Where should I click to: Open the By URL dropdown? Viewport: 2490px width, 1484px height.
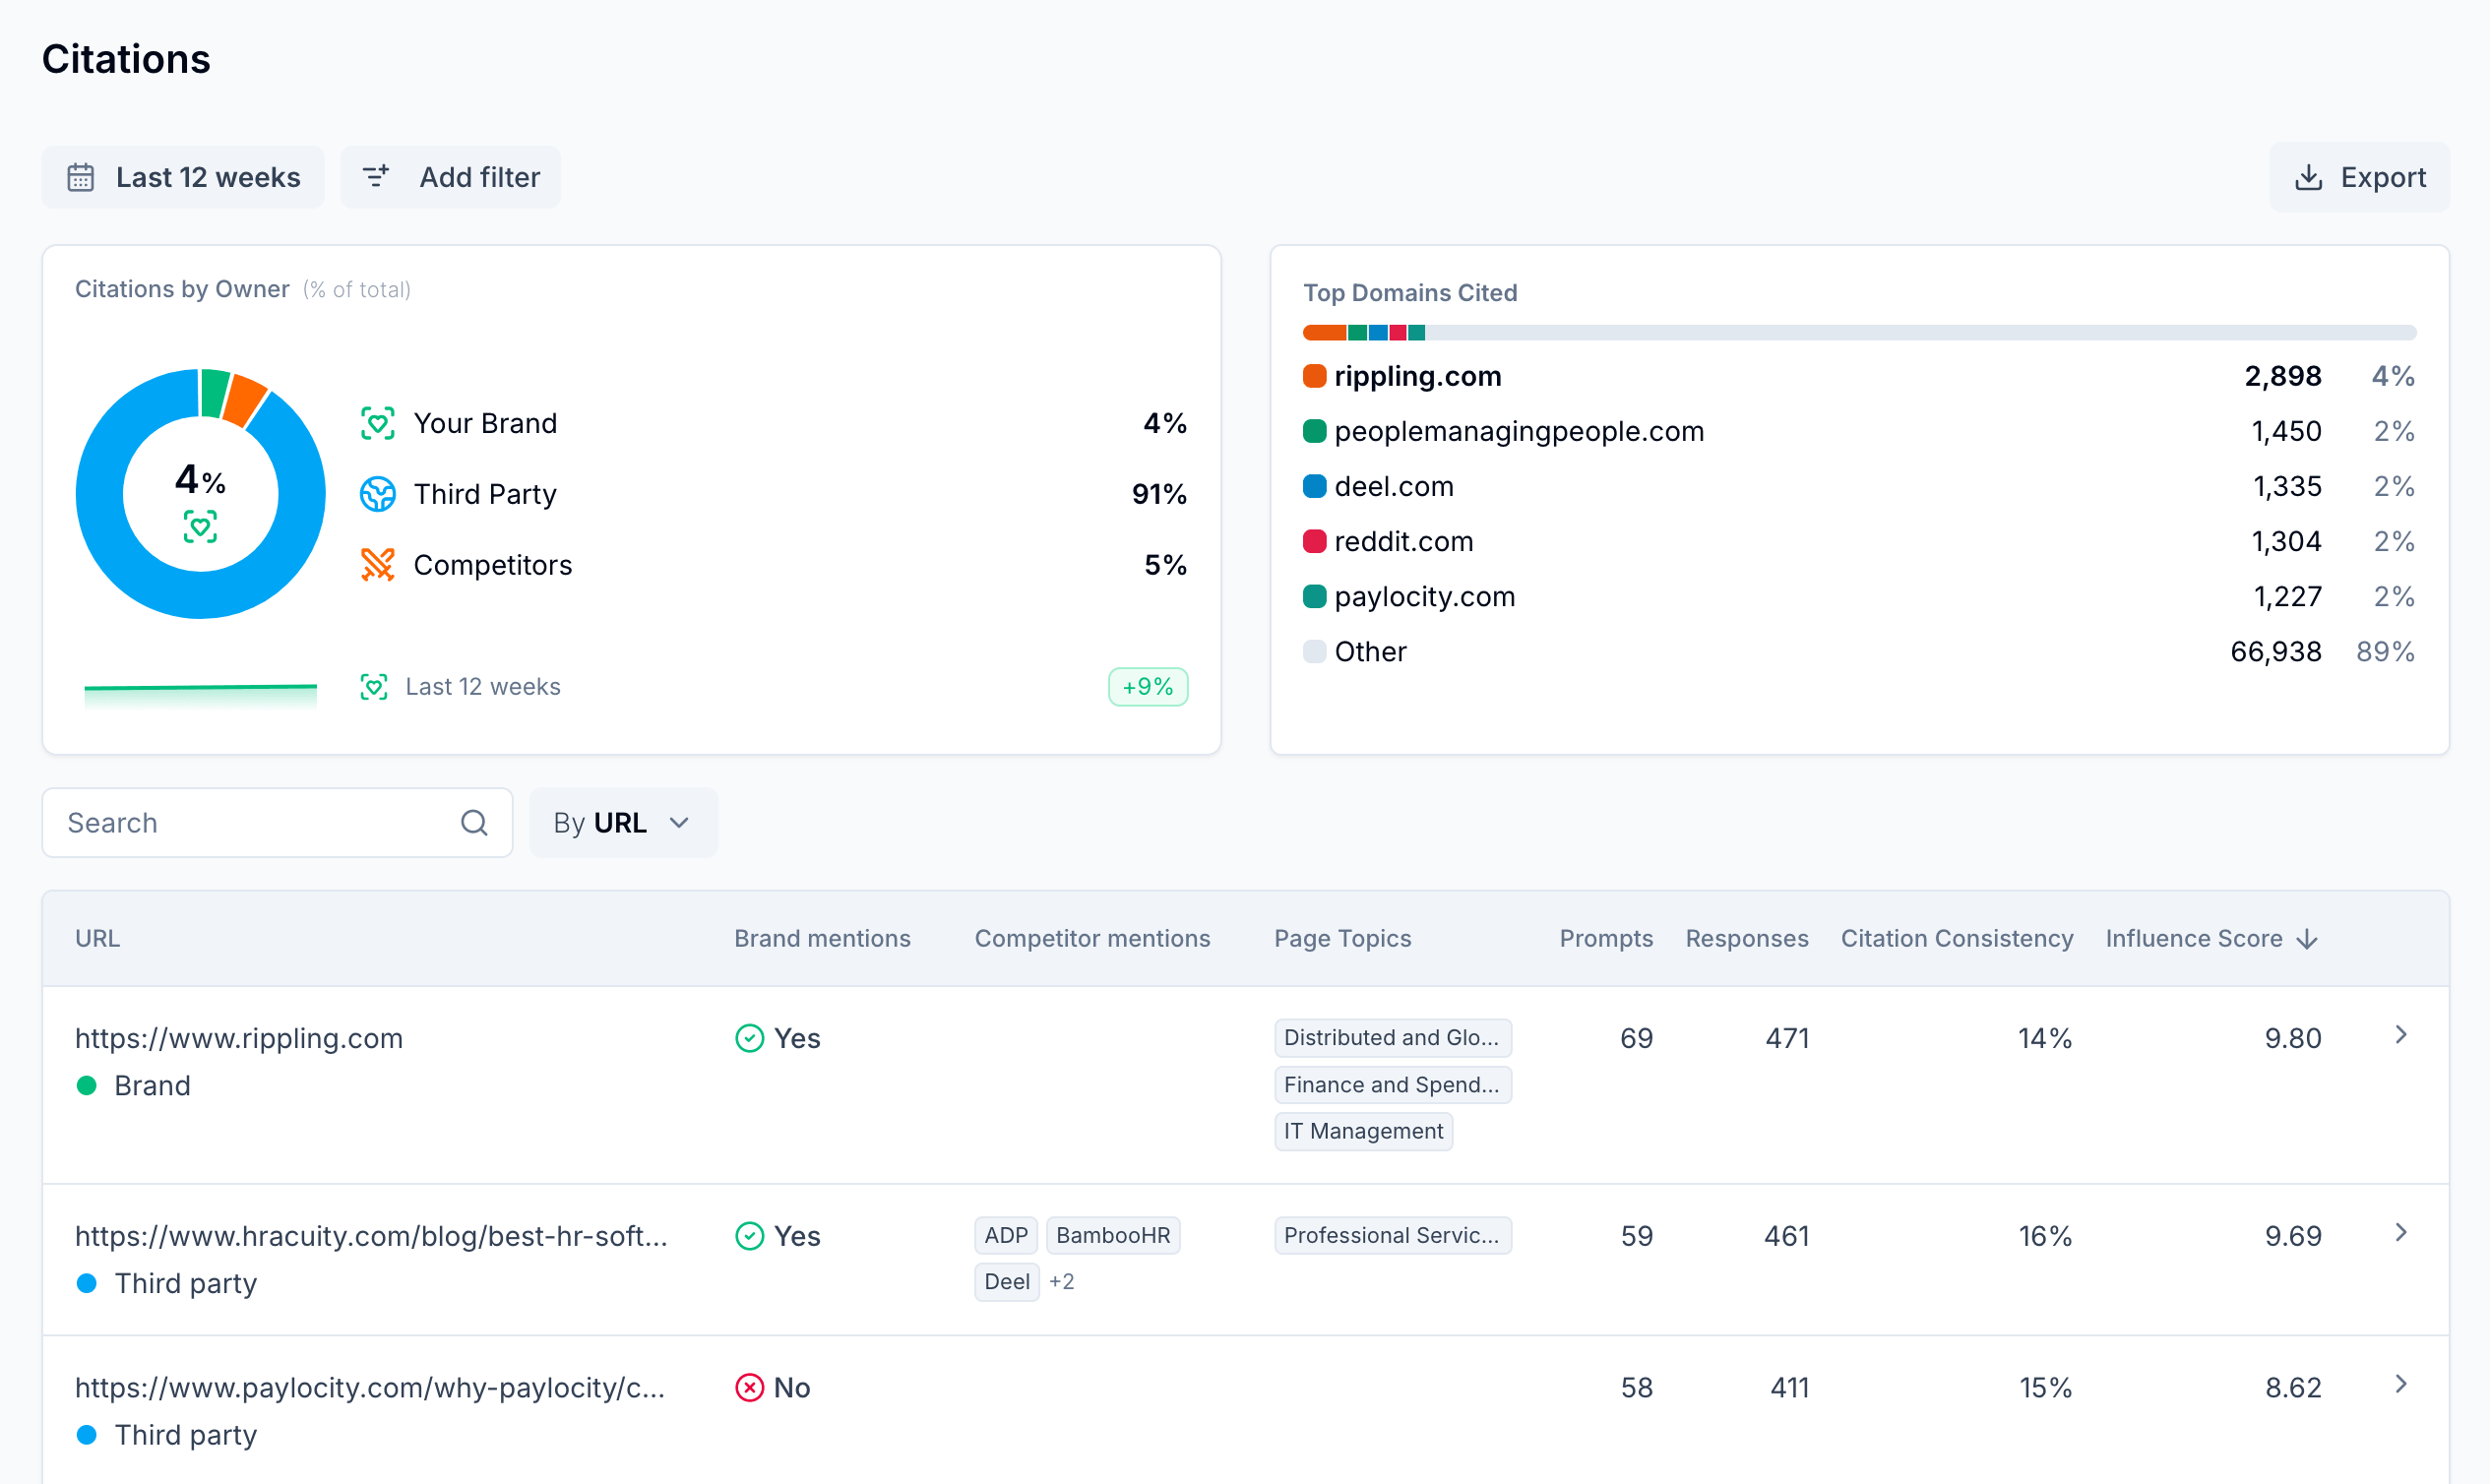coord(622,823)
